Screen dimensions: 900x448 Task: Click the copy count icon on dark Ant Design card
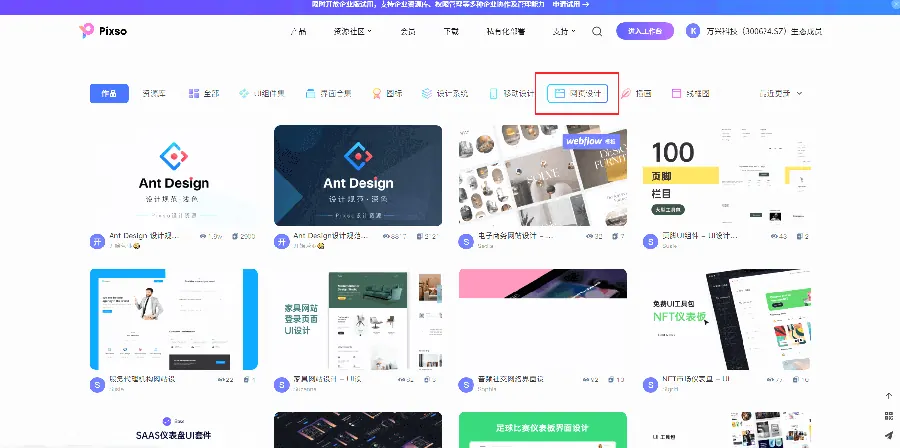click(x=419, y=236)
